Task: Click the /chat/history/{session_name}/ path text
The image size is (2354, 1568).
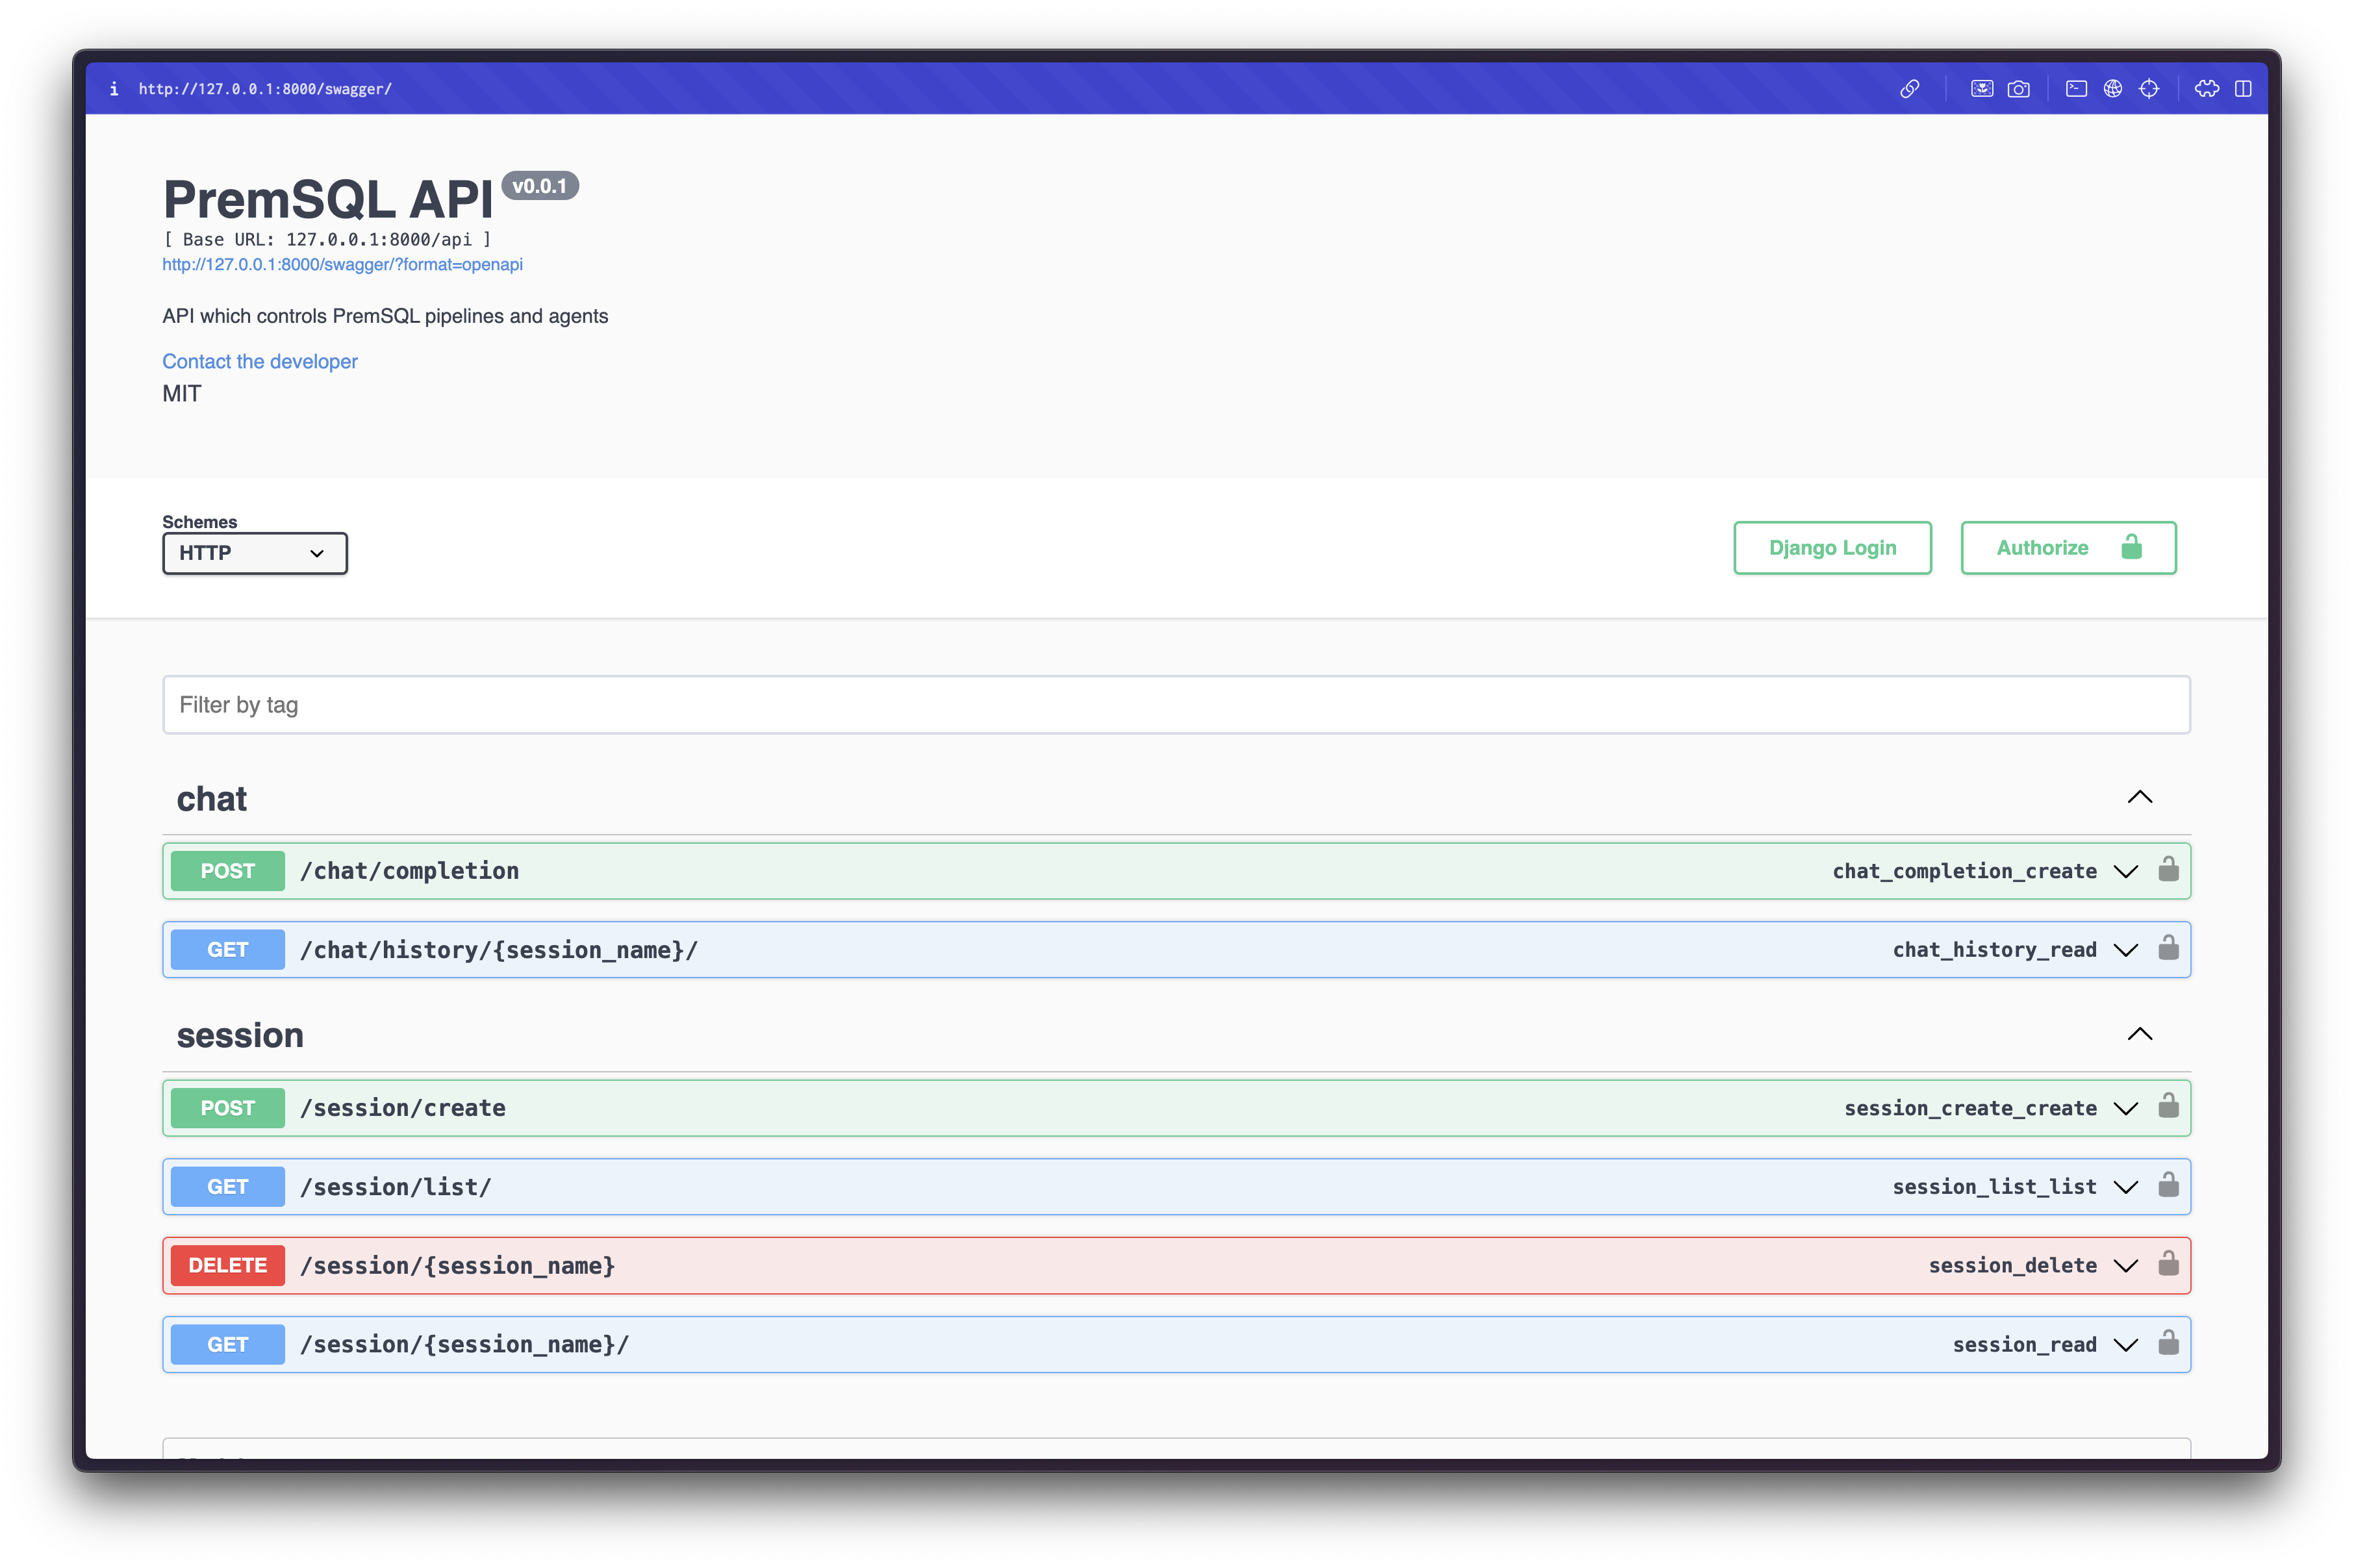Action: (499, 950)
